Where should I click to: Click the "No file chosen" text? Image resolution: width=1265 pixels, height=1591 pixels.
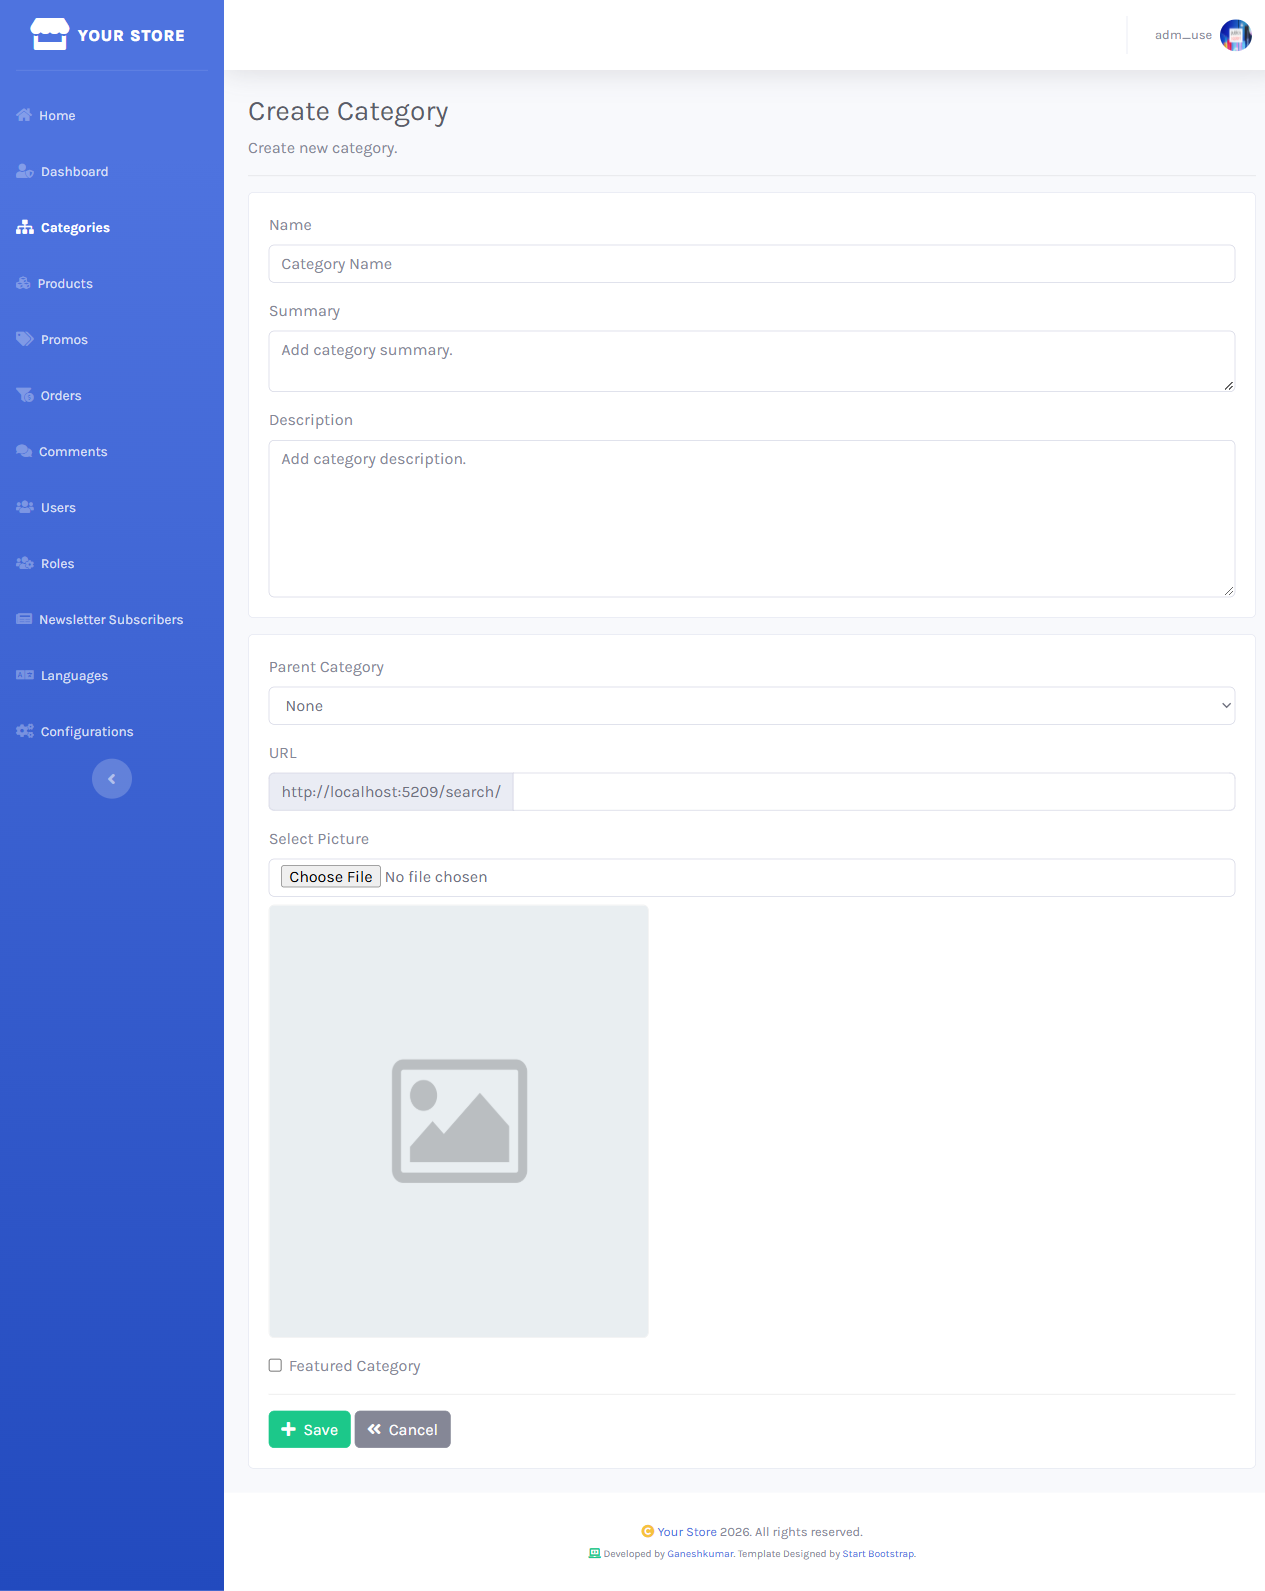point(436,877)
